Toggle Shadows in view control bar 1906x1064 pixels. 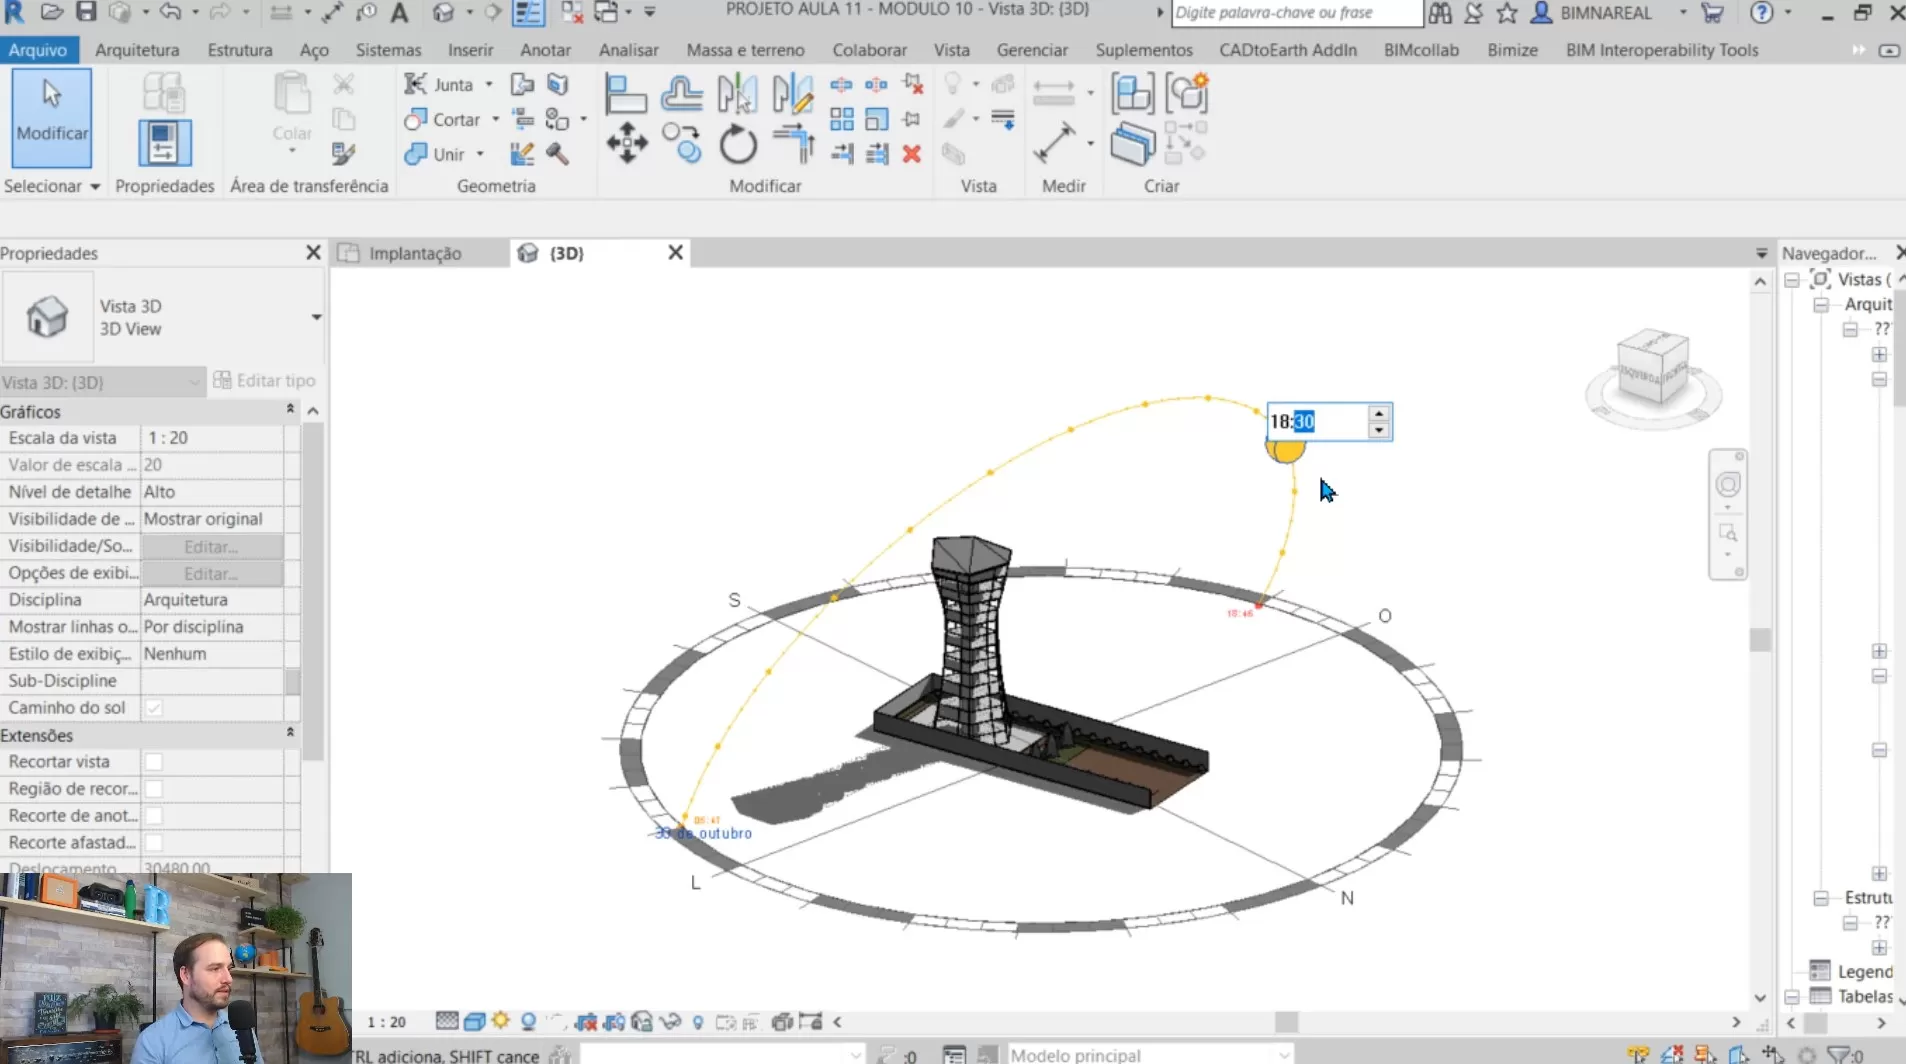pos(528,1021)
